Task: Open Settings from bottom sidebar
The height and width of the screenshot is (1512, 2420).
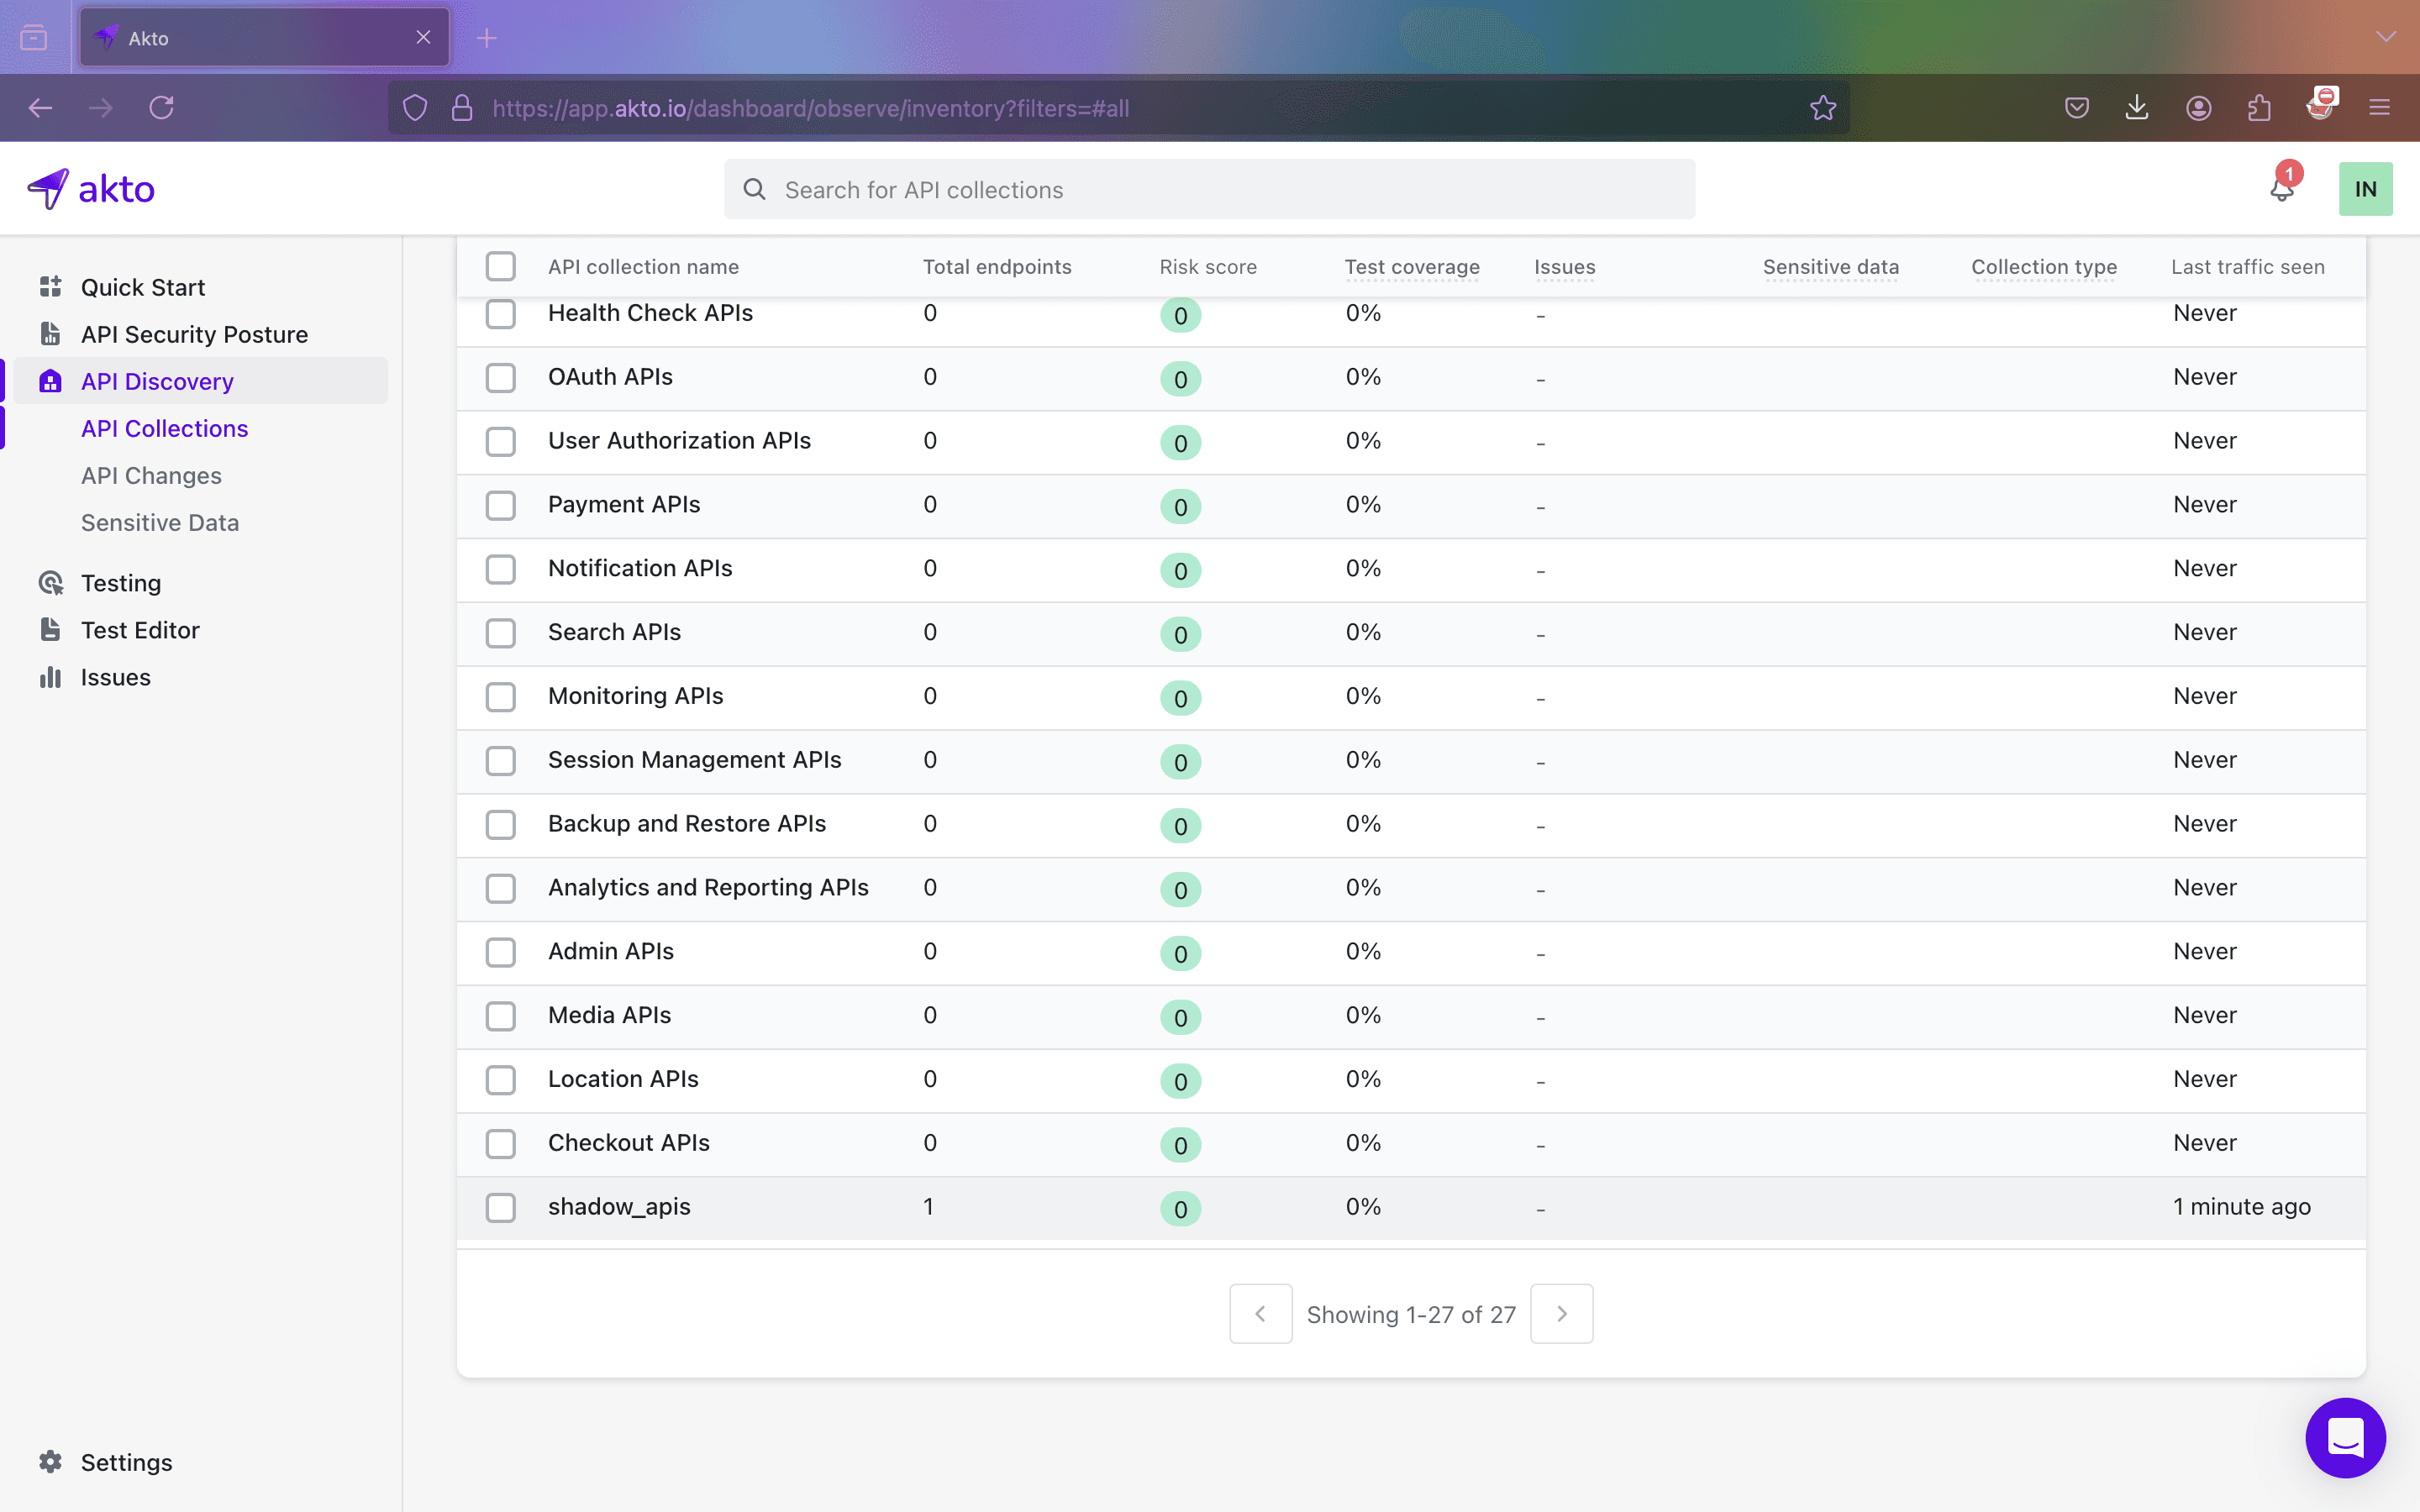Action: tap(124, 1462)
